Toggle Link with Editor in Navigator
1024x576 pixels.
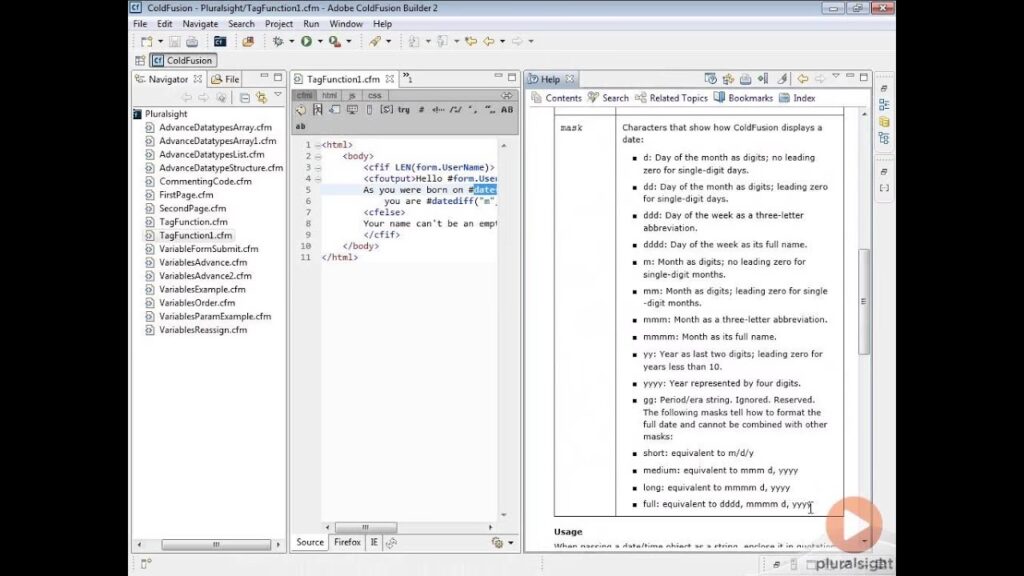click(262, 98)
